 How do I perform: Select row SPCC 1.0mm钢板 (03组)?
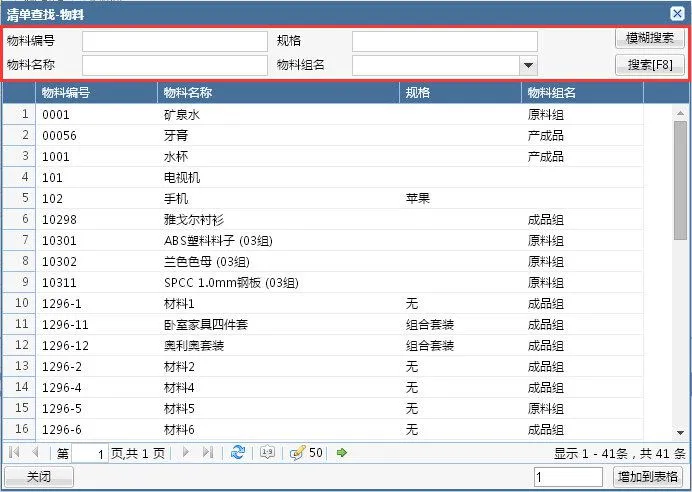pos(323,282)
